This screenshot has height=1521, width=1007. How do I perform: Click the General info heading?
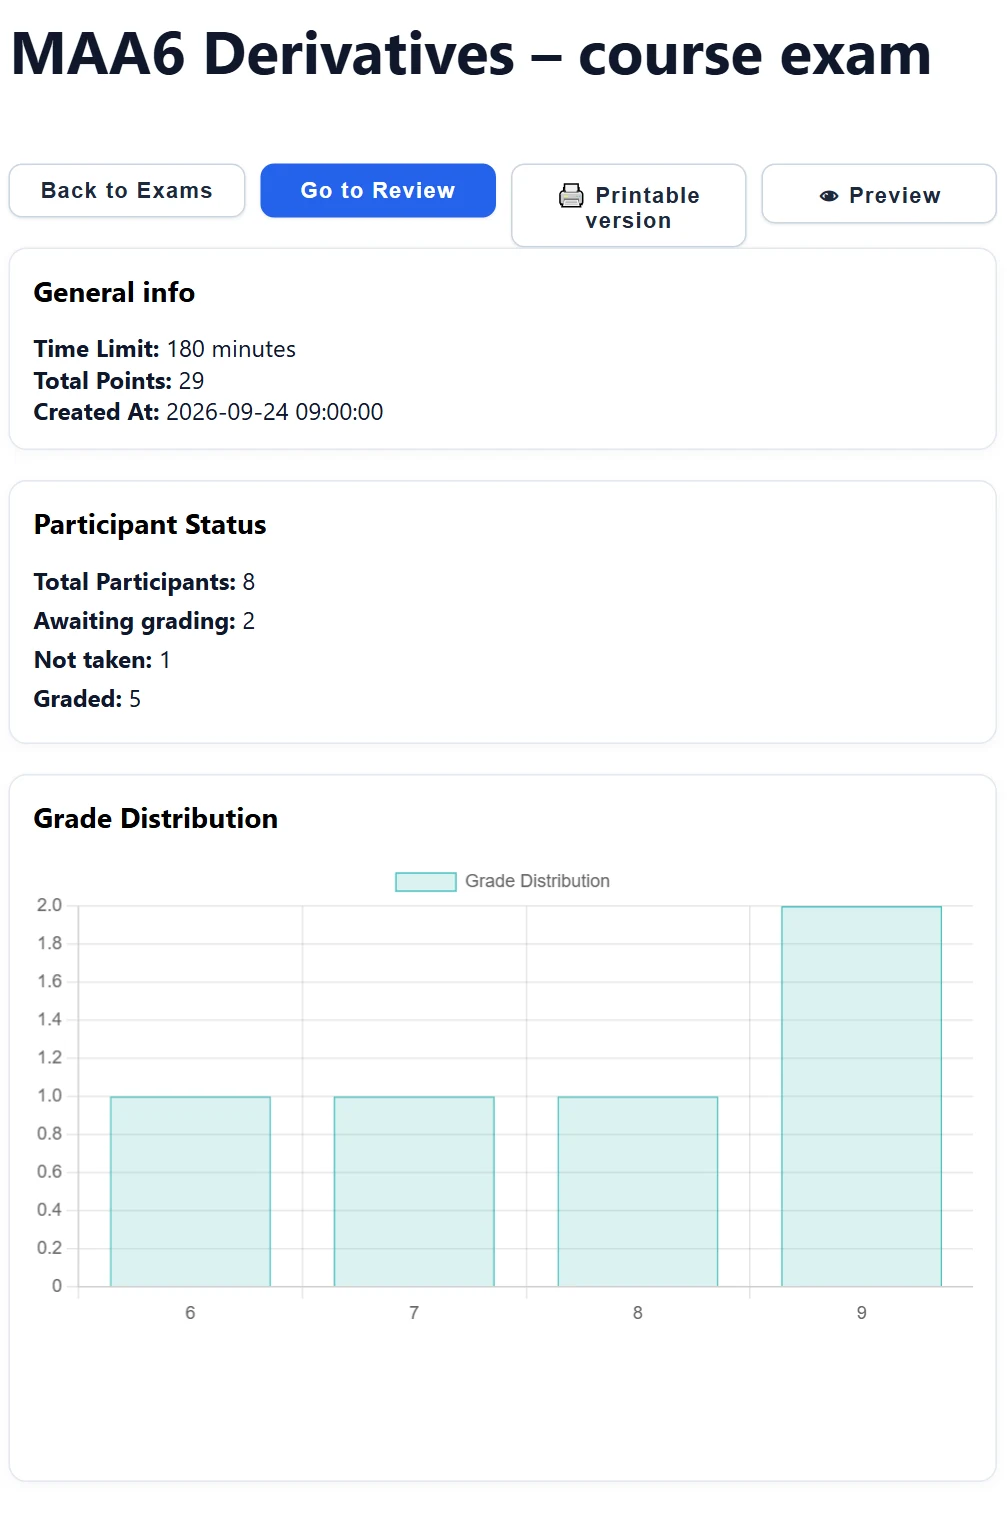(x=114, y=292)
